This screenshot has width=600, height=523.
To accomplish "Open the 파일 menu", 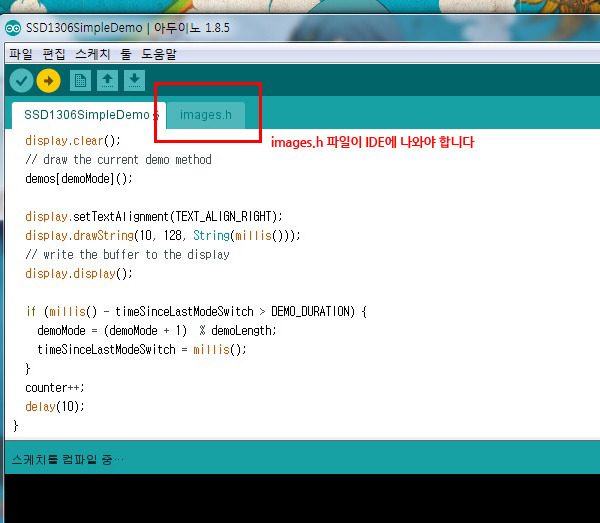I will [x=21, y=54].
